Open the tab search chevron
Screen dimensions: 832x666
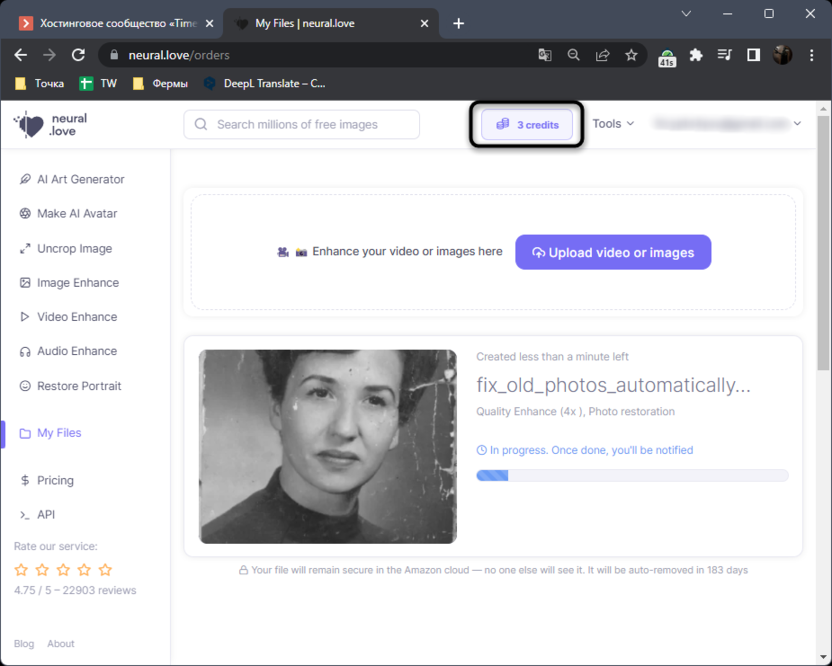pos(686,14)
